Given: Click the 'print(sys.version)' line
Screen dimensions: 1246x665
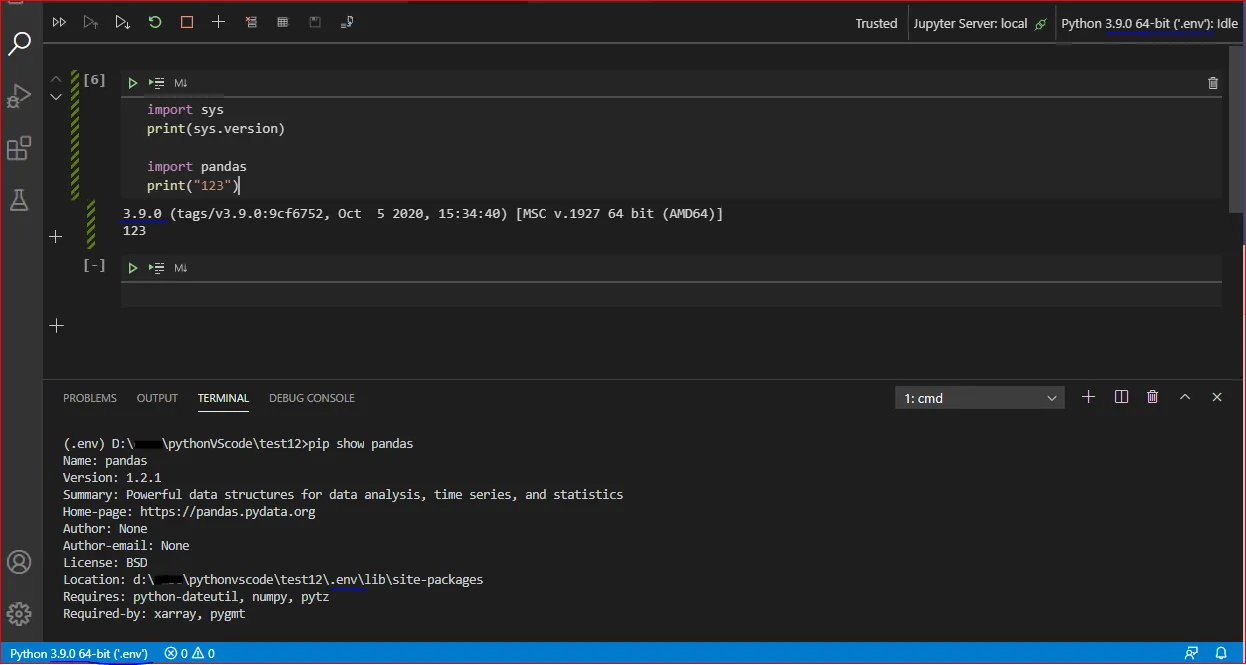Looking at the screenshot, I should [x=215, y=129].
